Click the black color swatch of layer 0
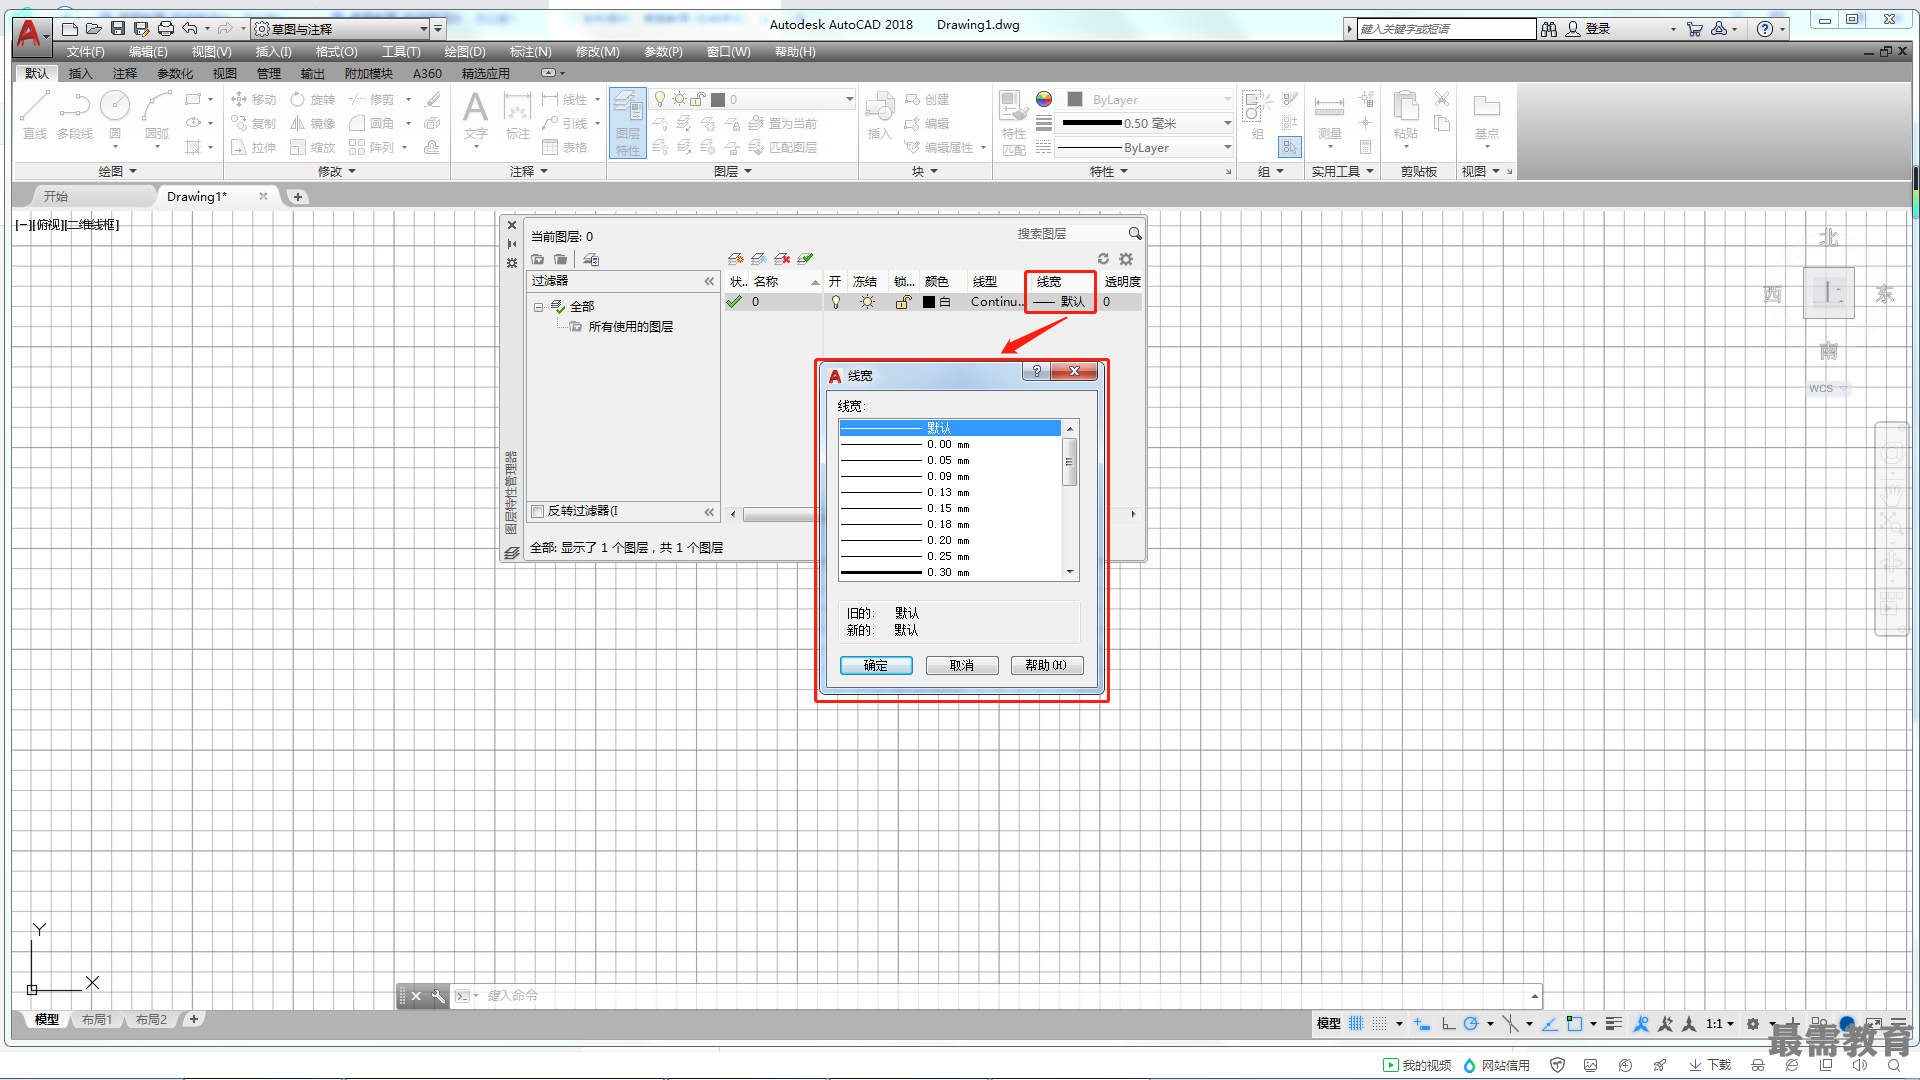The height and width of the screenshot is (1080, 1920). pyautogui.click(x=929, y=302)
